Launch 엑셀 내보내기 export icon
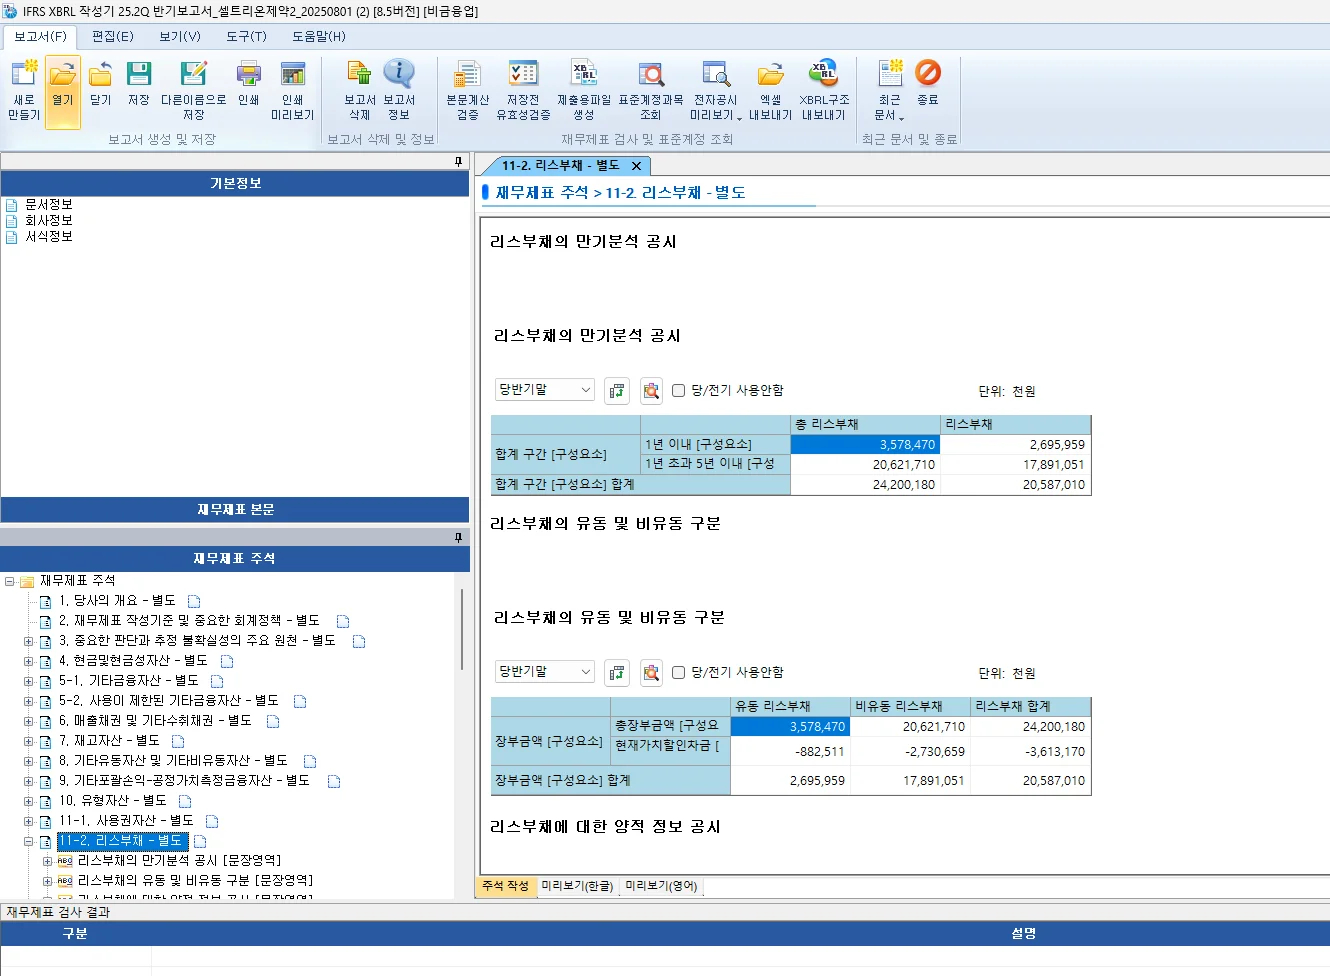Viewport: 1330px width, 976px height. pyautogui.click(x=769, y=90)
